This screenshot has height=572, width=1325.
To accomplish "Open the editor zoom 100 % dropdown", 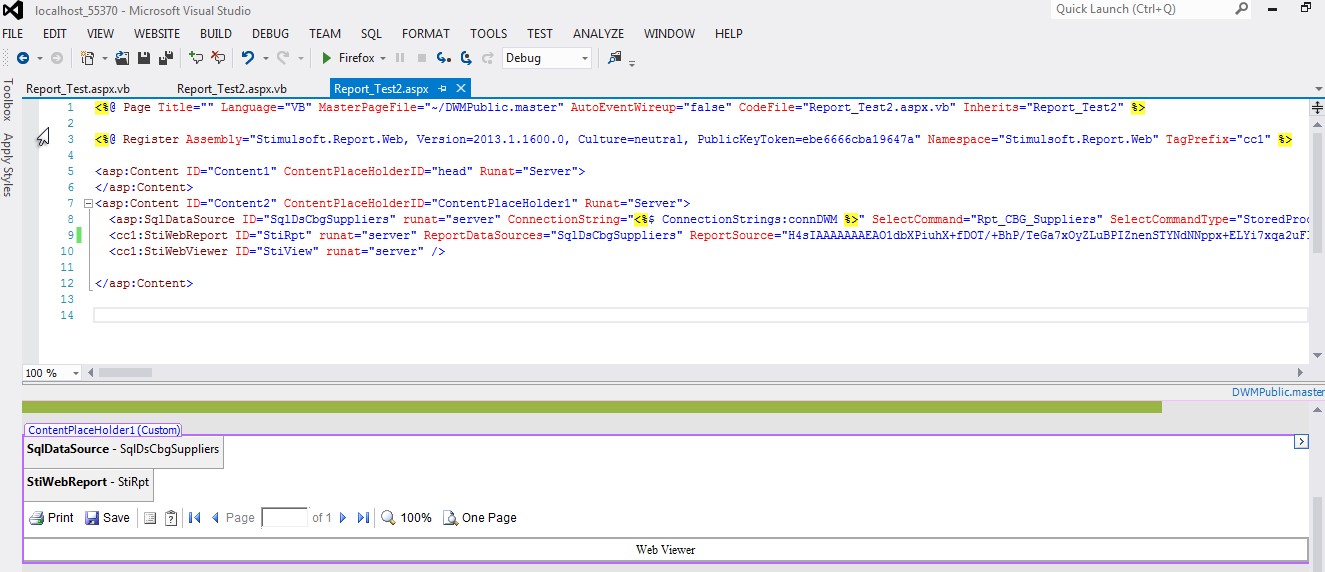I will (75, 373).
